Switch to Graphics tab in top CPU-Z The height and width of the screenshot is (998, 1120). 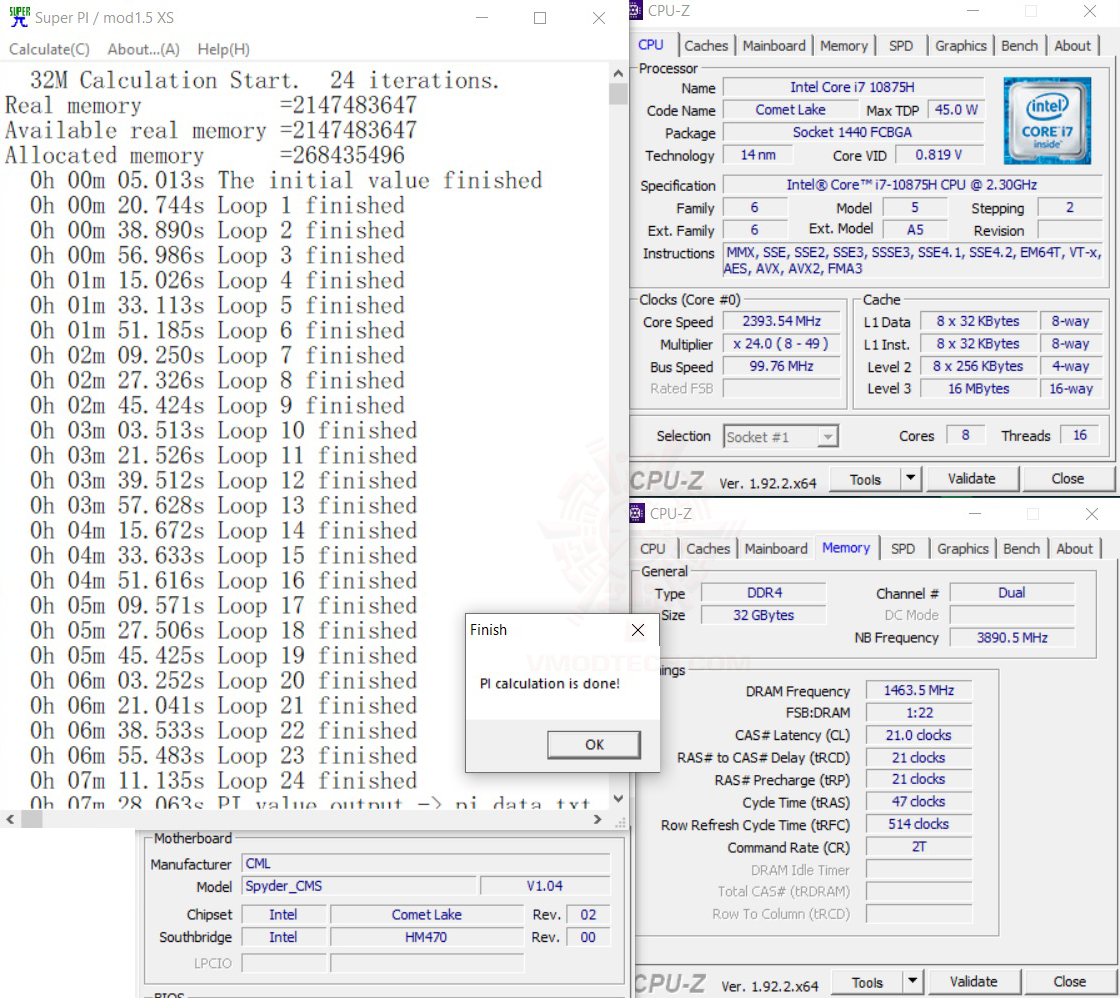click(961, 46)
